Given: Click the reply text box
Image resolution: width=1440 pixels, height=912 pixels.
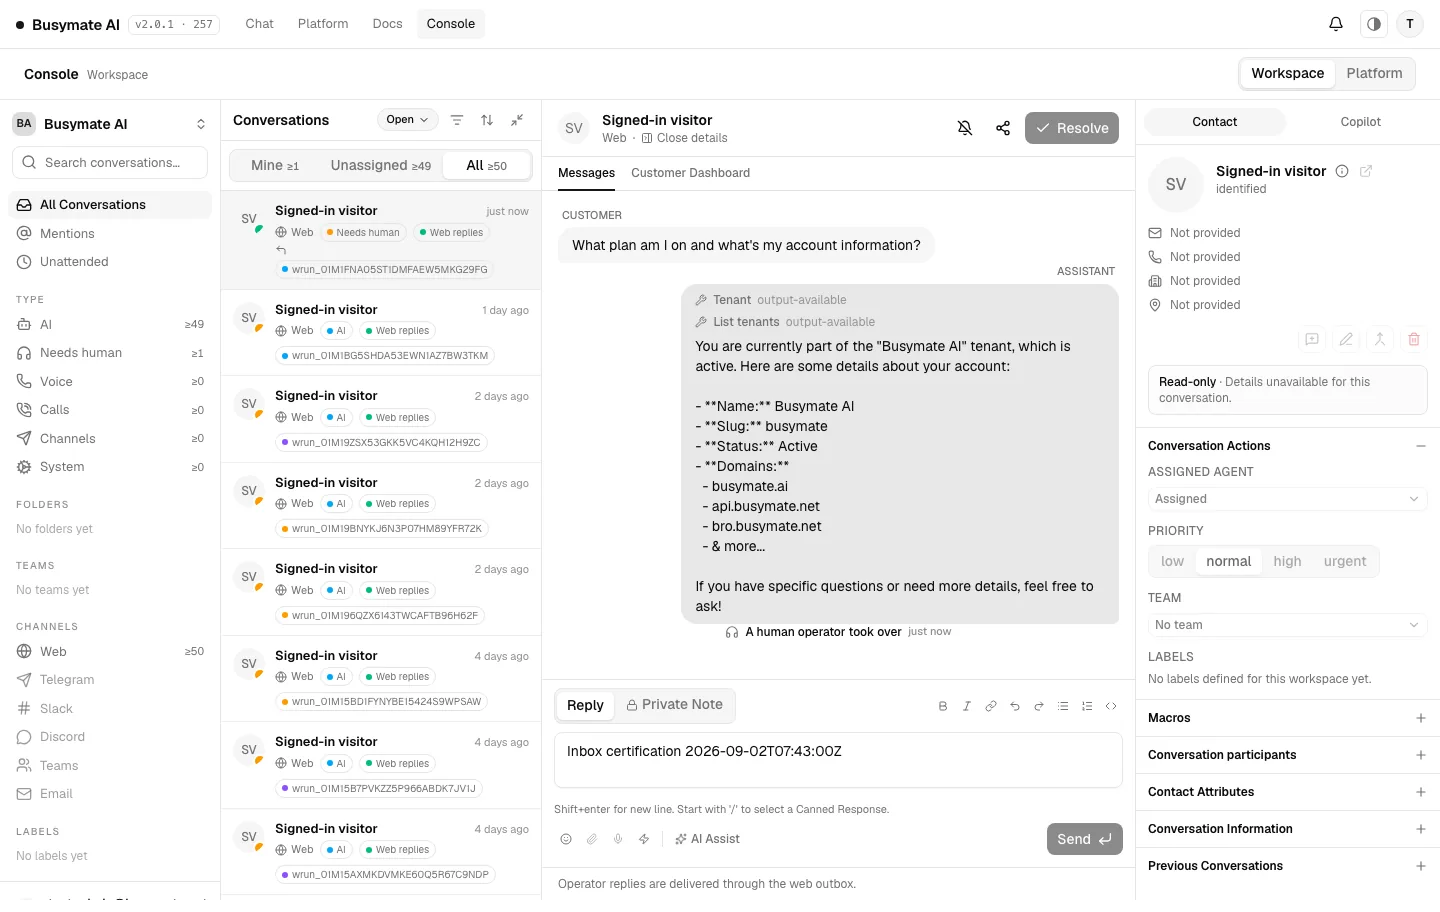Looking at the screenshot, I should tap(838, 760).
